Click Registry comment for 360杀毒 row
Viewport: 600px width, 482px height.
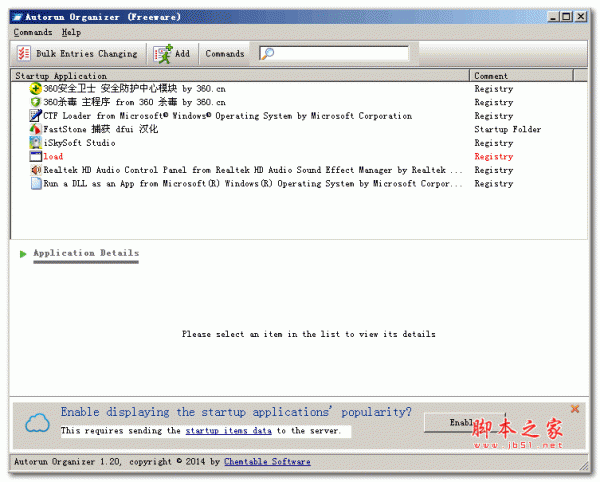494,102
